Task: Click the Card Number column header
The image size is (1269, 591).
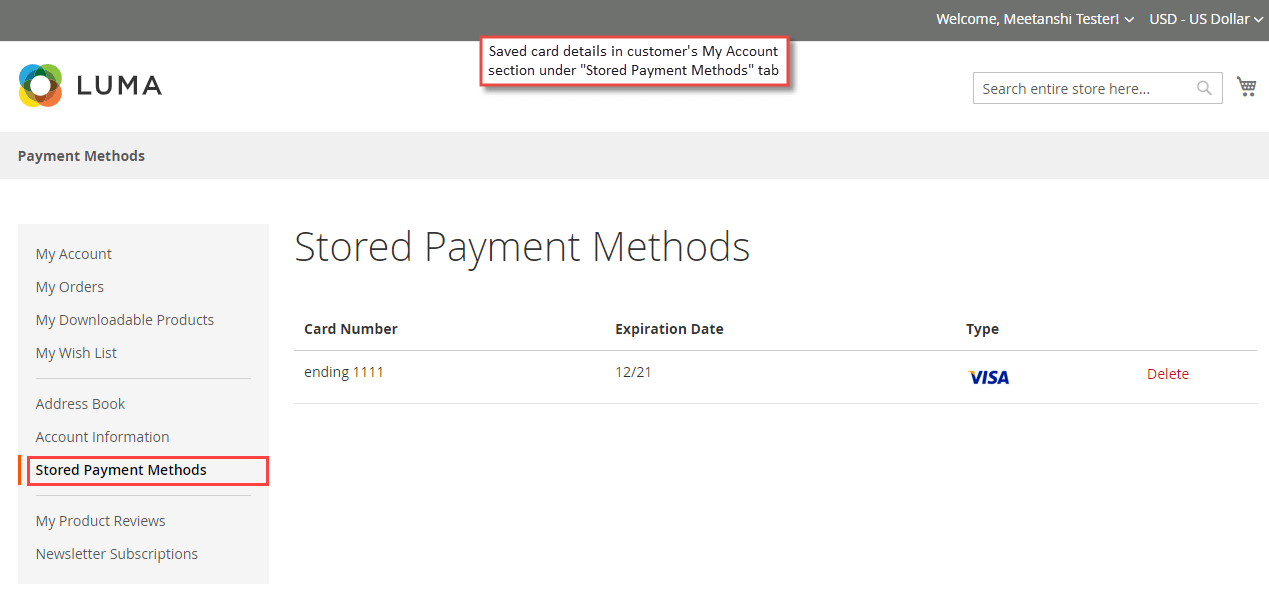Action: (350, 328)
